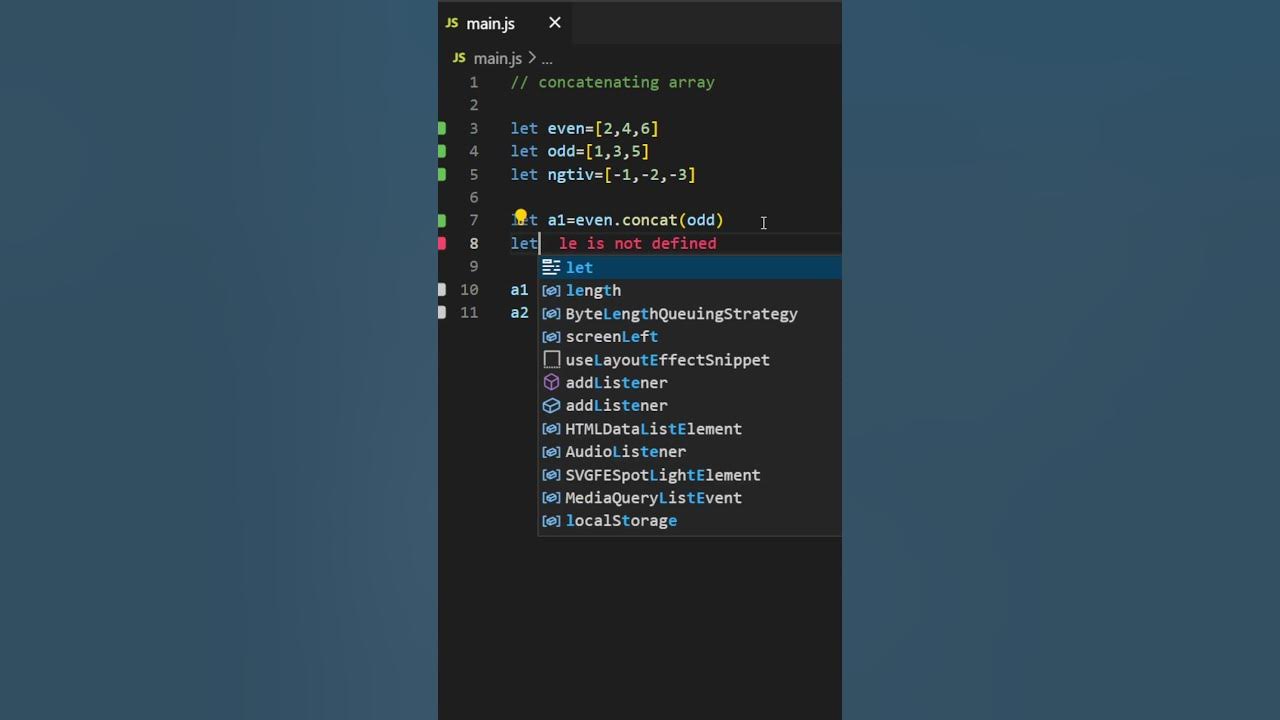Image resolution: width=1280 pixels, height=720 pixels.
Task: Click the JS file icon in main.js tab
Action: coord(452,23)
